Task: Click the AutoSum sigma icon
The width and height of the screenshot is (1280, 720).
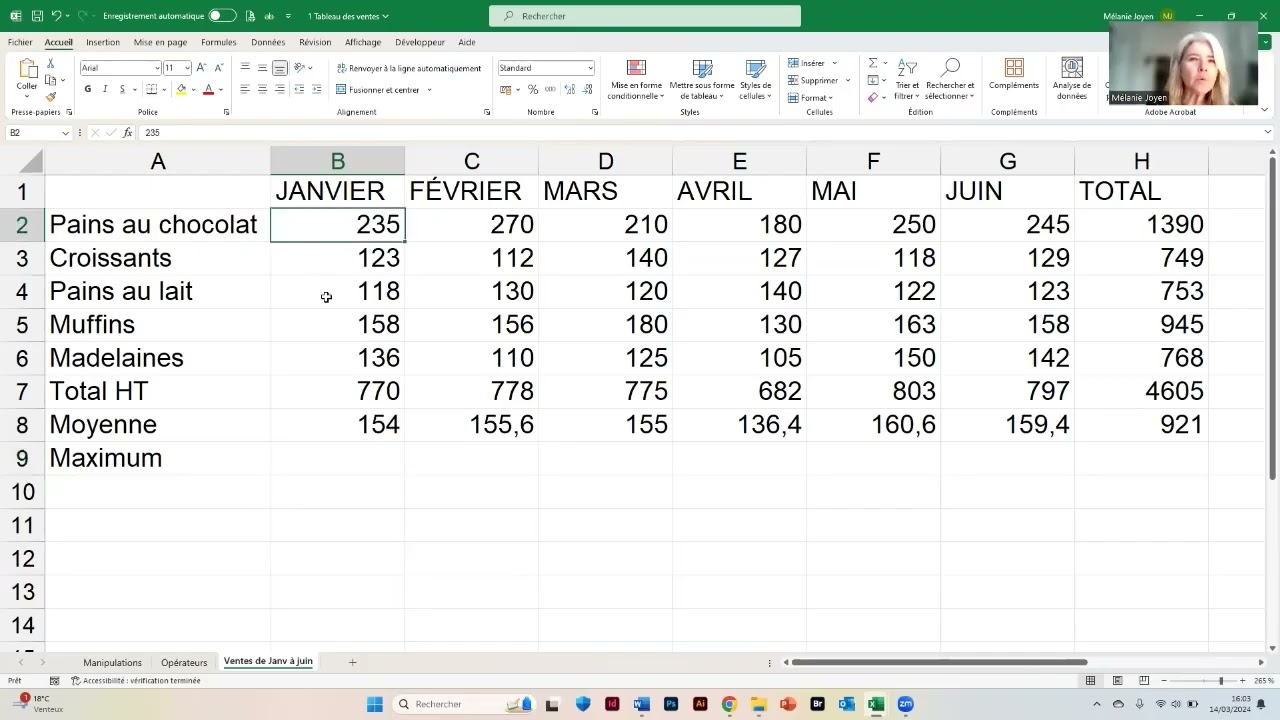Action: click(873, 63)
